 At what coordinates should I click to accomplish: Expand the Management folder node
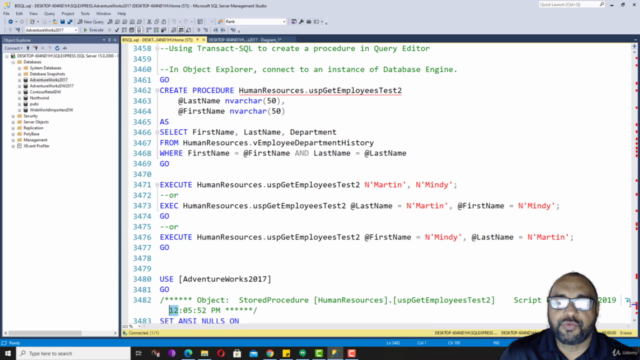13,140
